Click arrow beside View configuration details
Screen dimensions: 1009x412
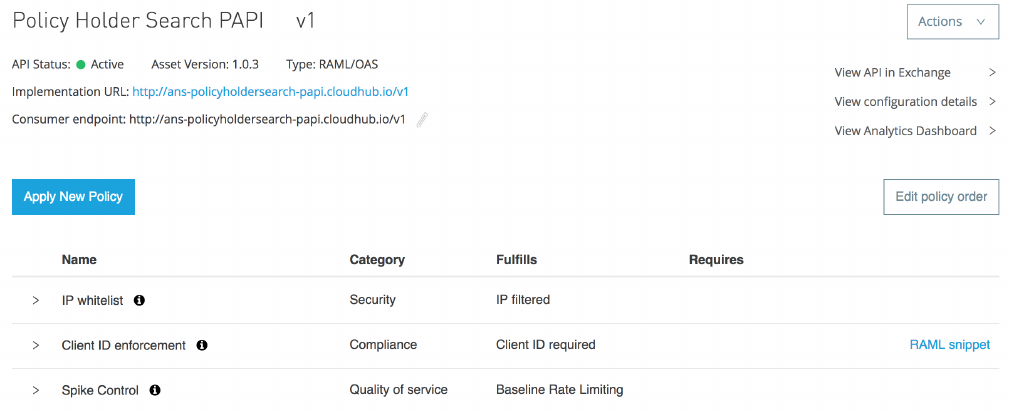pos(992,101)
